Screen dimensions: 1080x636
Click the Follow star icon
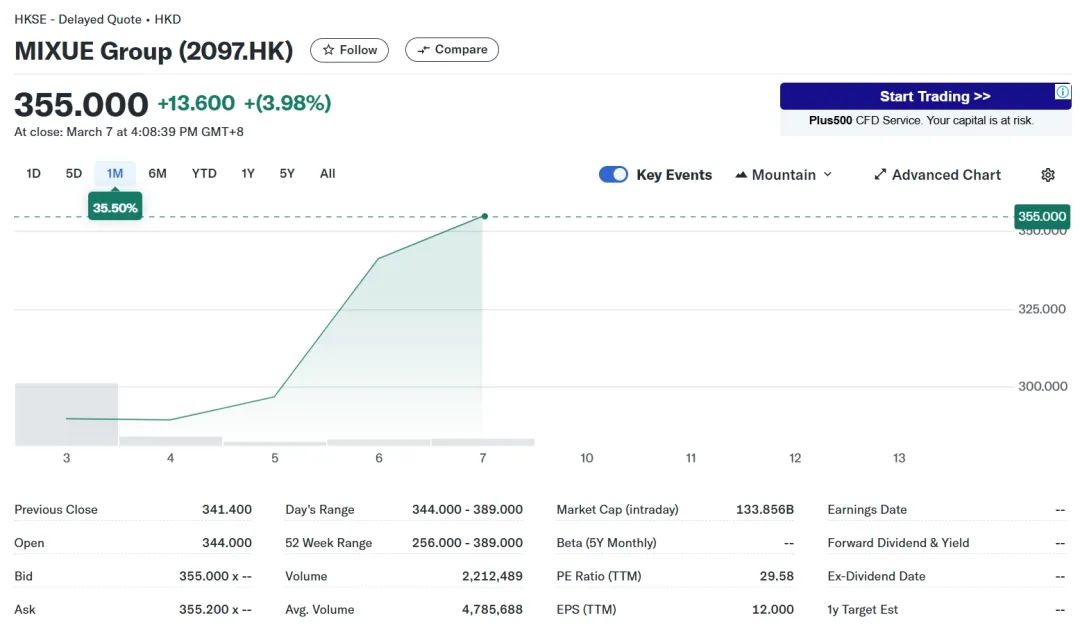pos(329,50)
